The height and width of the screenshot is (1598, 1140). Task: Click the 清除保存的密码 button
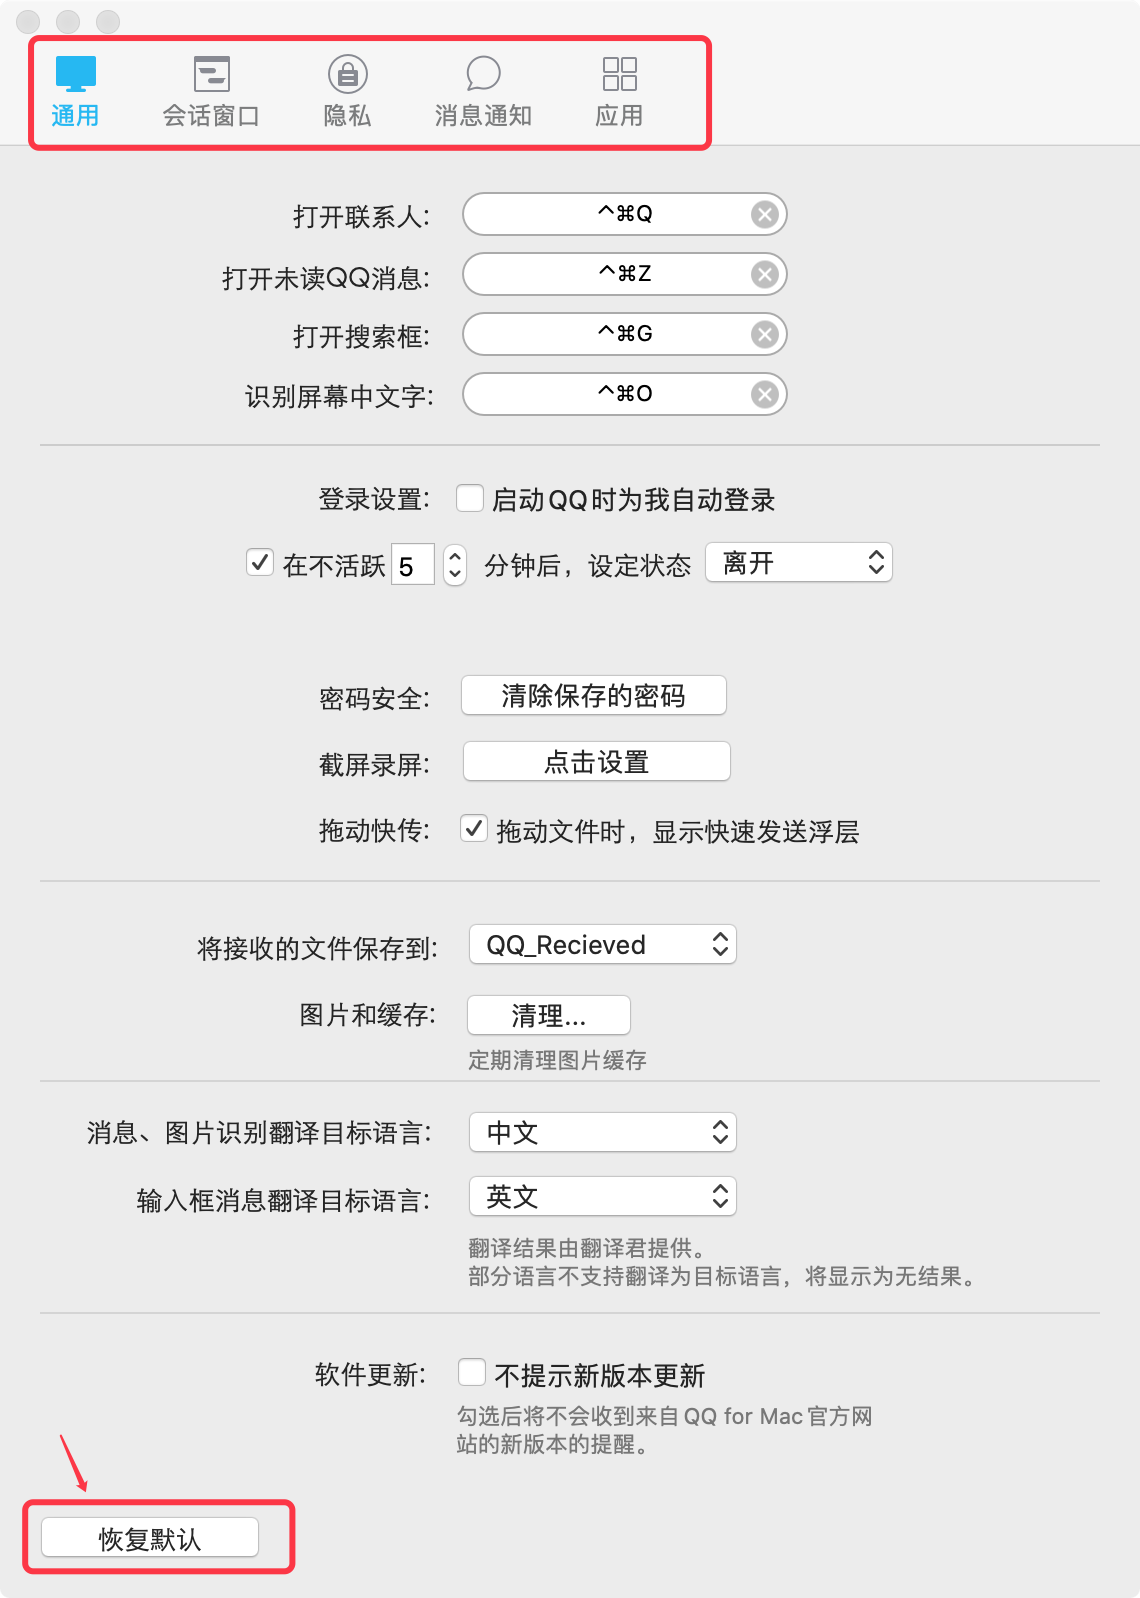pos(593,696)
